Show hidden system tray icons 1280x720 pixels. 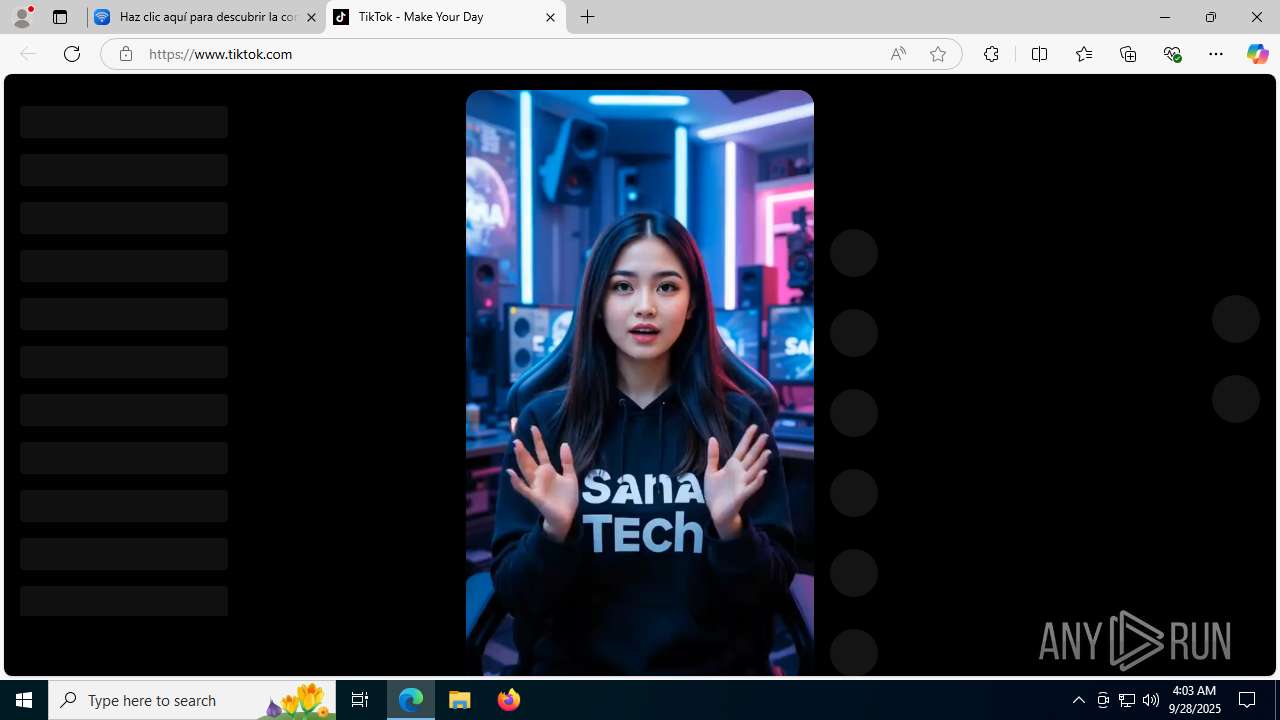(x=1078, y=700)
